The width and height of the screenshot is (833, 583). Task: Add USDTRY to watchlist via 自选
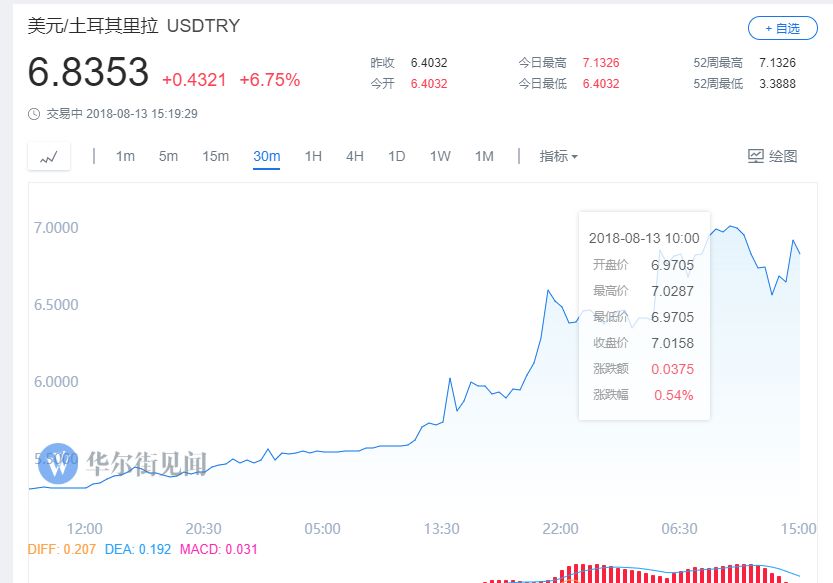tap(774, 28)
